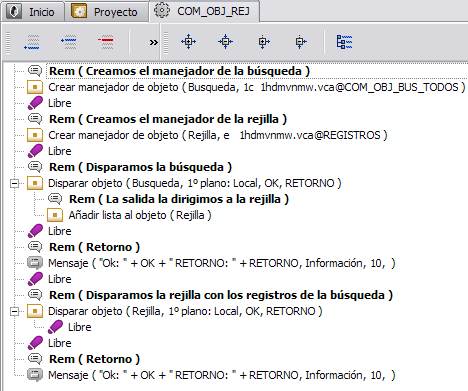Screen dimensions: 468x391
Task: Collapse the Disparar objeto Busqueda node
Action: 14,183
